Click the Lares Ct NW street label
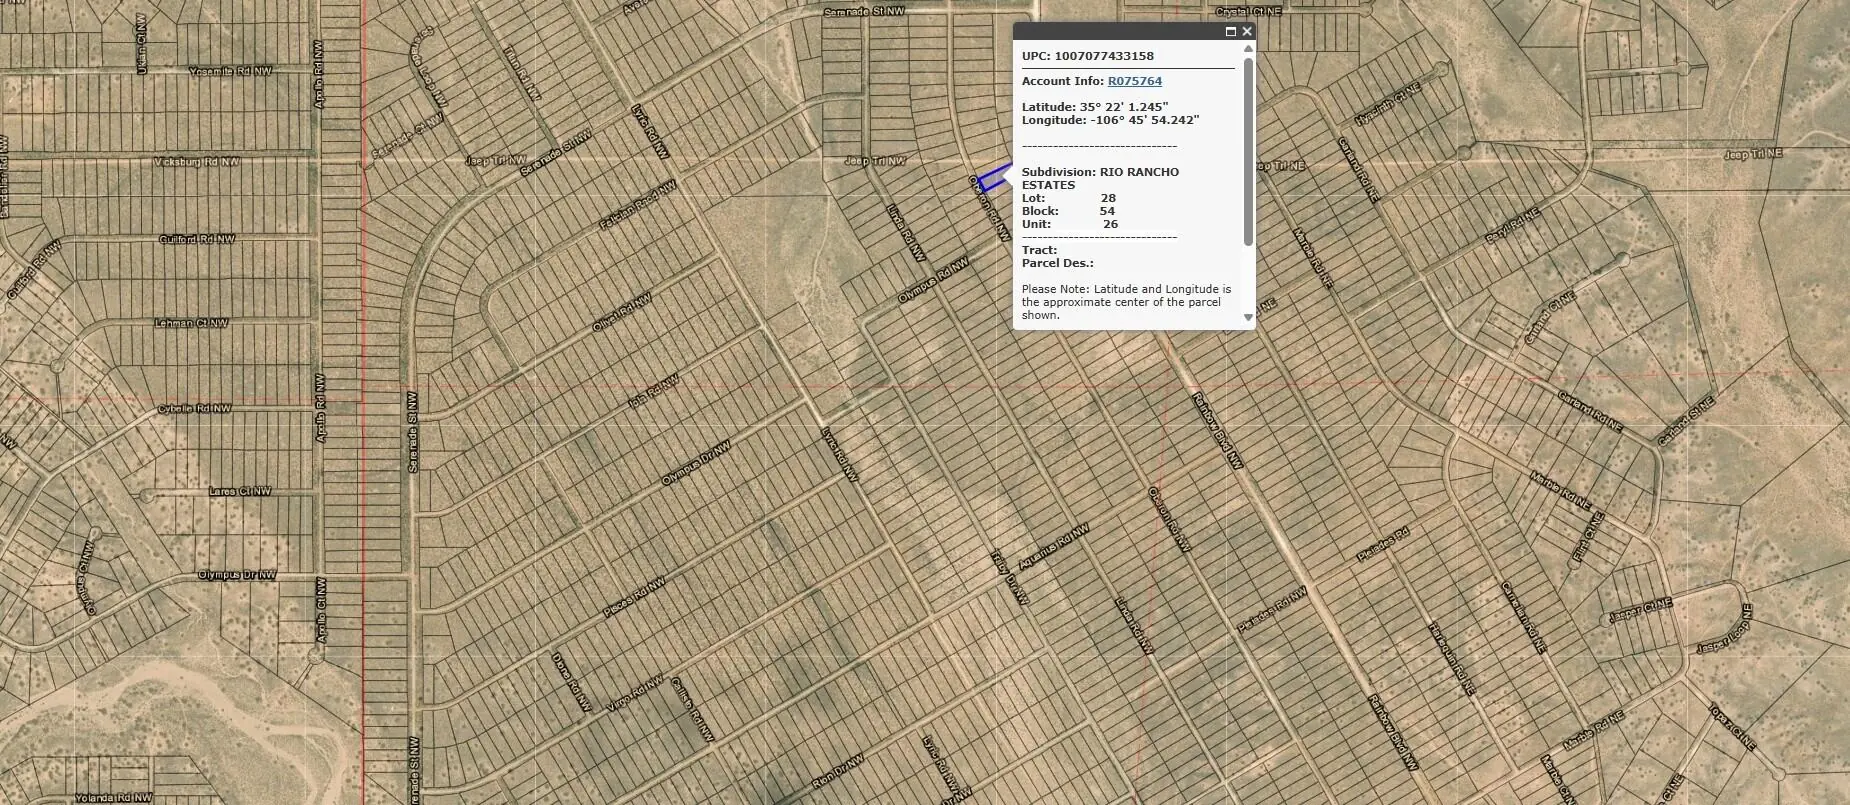 [x=239, y=491]
